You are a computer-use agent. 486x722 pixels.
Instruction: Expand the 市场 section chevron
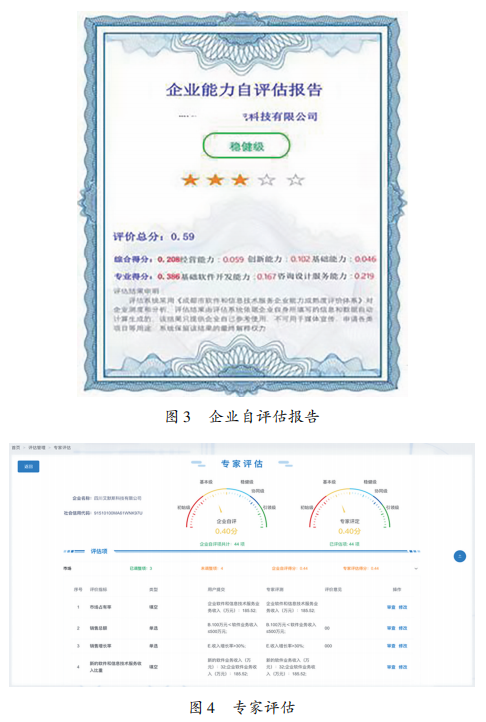click(x=416, y=569)
